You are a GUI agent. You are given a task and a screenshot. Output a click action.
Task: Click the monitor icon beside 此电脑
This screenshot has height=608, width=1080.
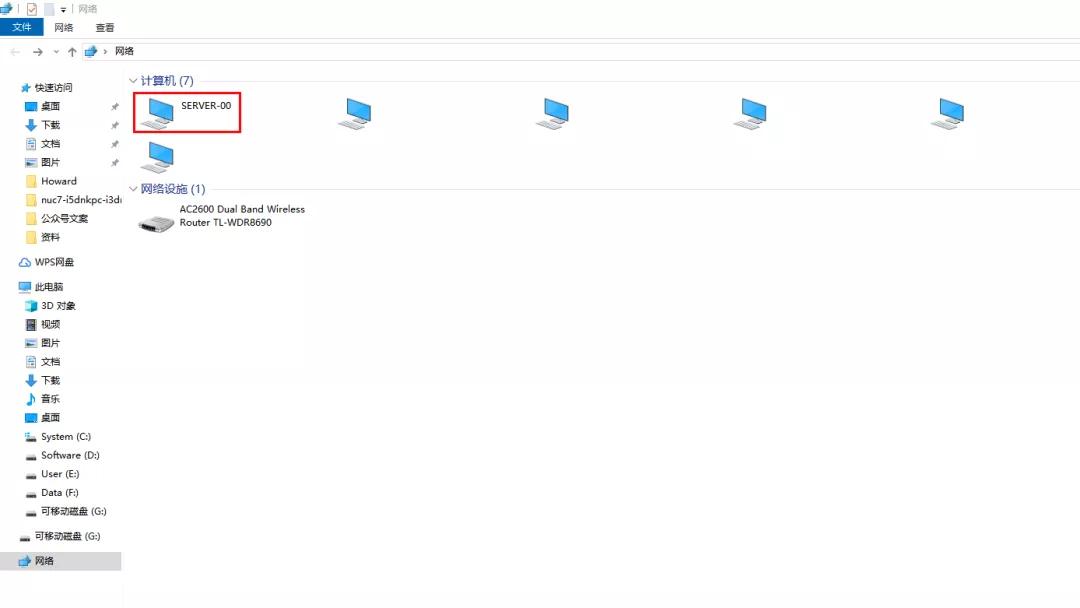pos(25,286)
